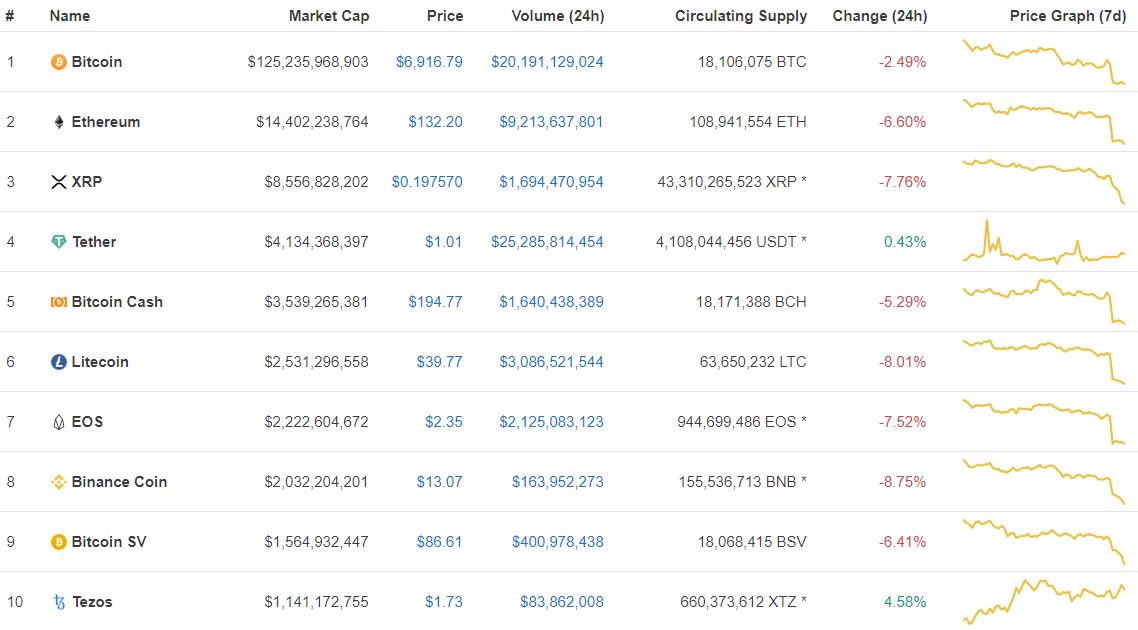Screen dimensions: 1138x630
Task: Click the EOS logo icon
Action: 59,422
